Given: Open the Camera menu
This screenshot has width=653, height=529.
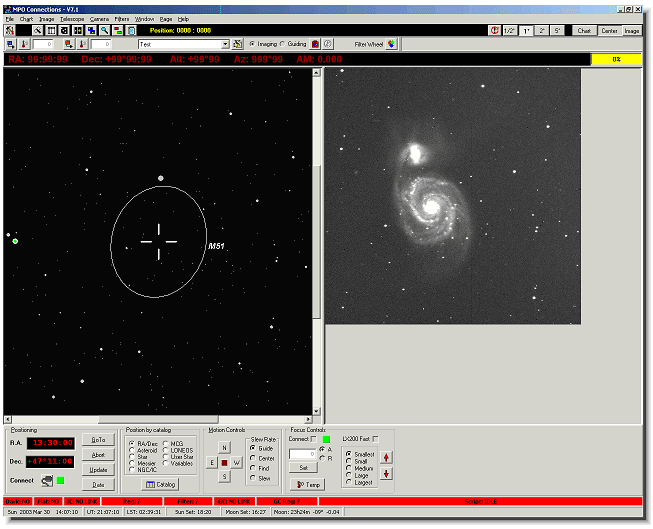Looking at the screenshot, I should tap(100, 19).
